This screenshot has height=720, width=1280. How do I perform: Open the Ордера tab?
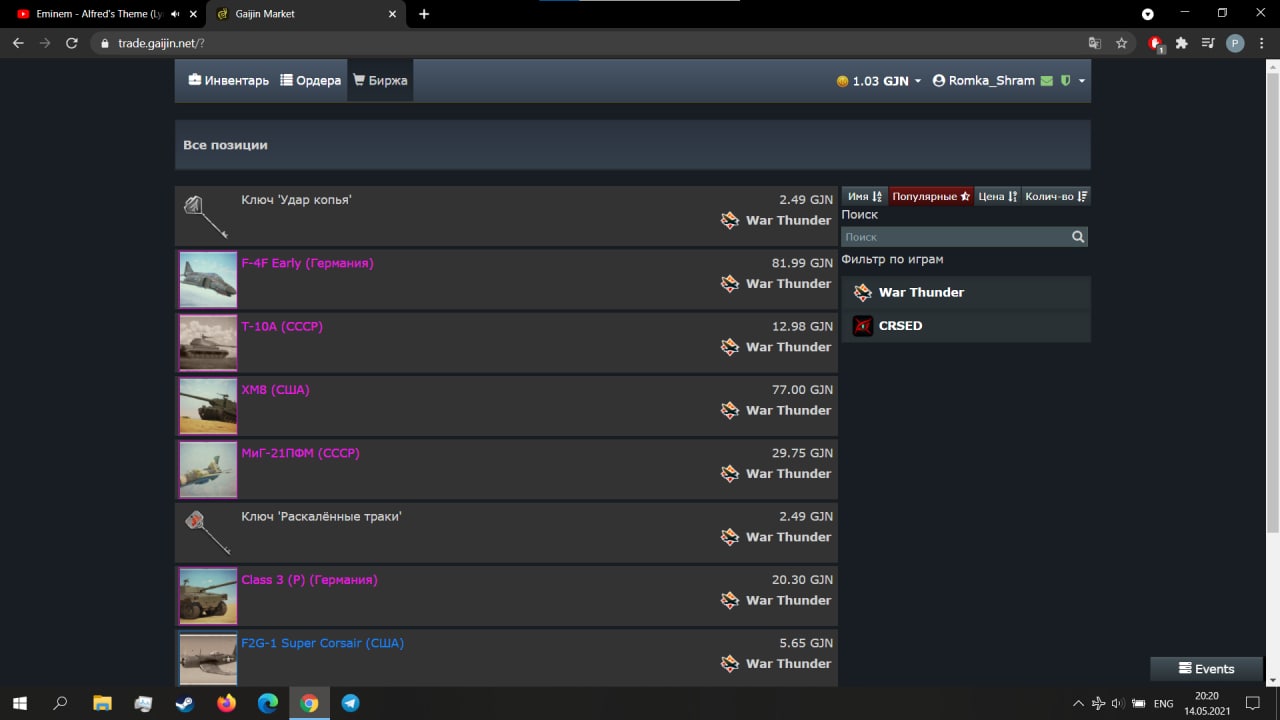[311, 81]
